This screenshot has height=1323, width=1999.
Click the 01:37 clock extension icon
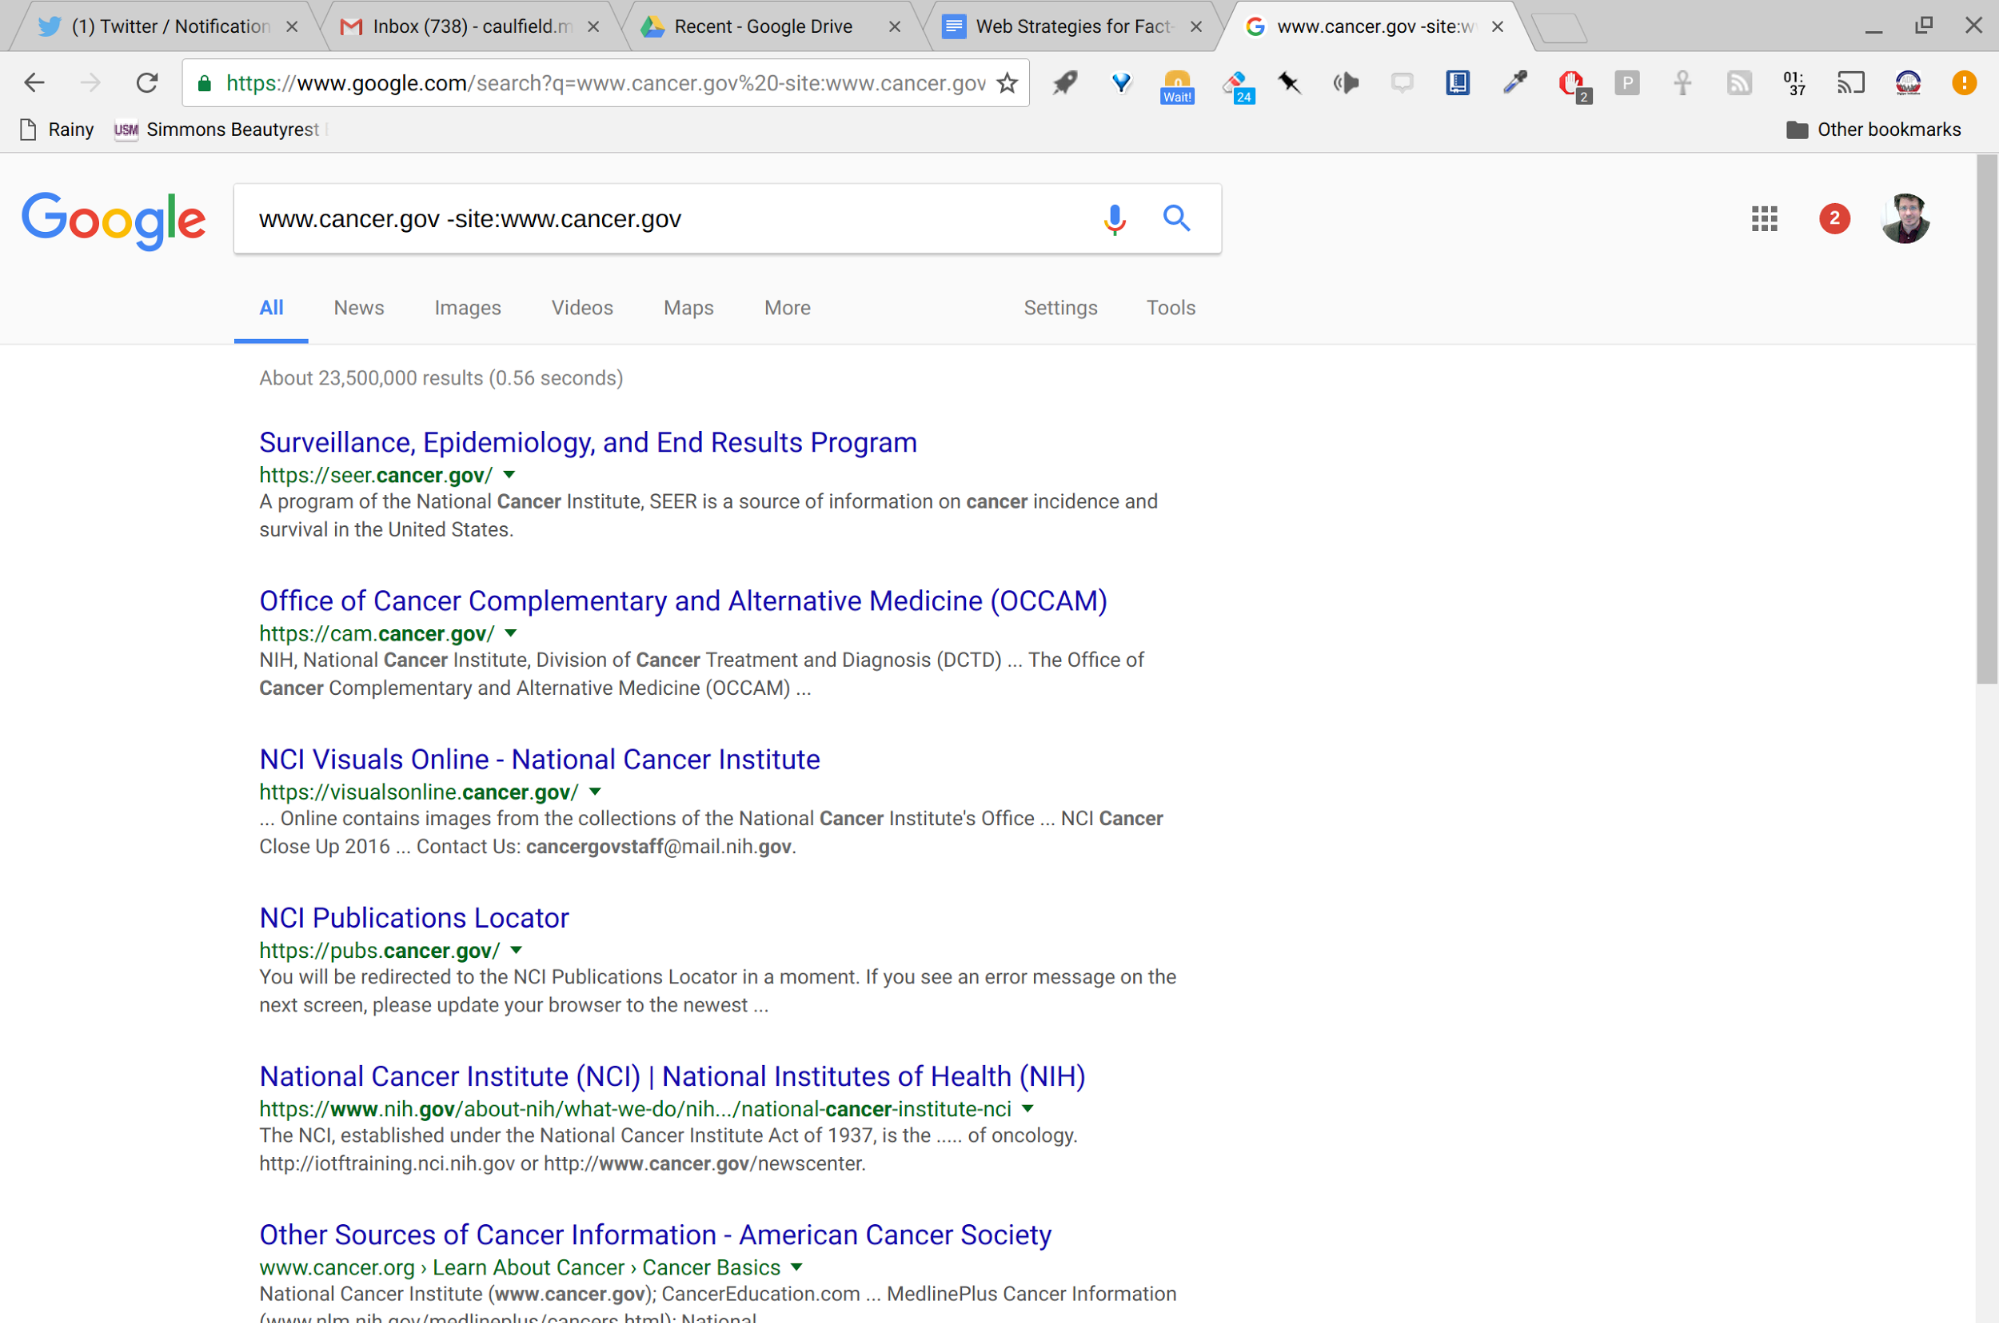(x=1795, y=83)
